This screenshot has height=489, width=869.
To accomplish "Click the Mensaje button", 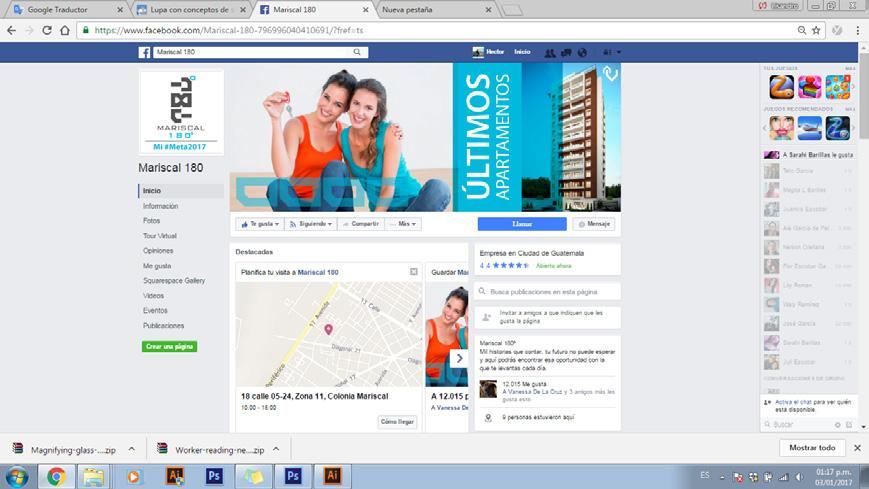I will tap(594, 224).
